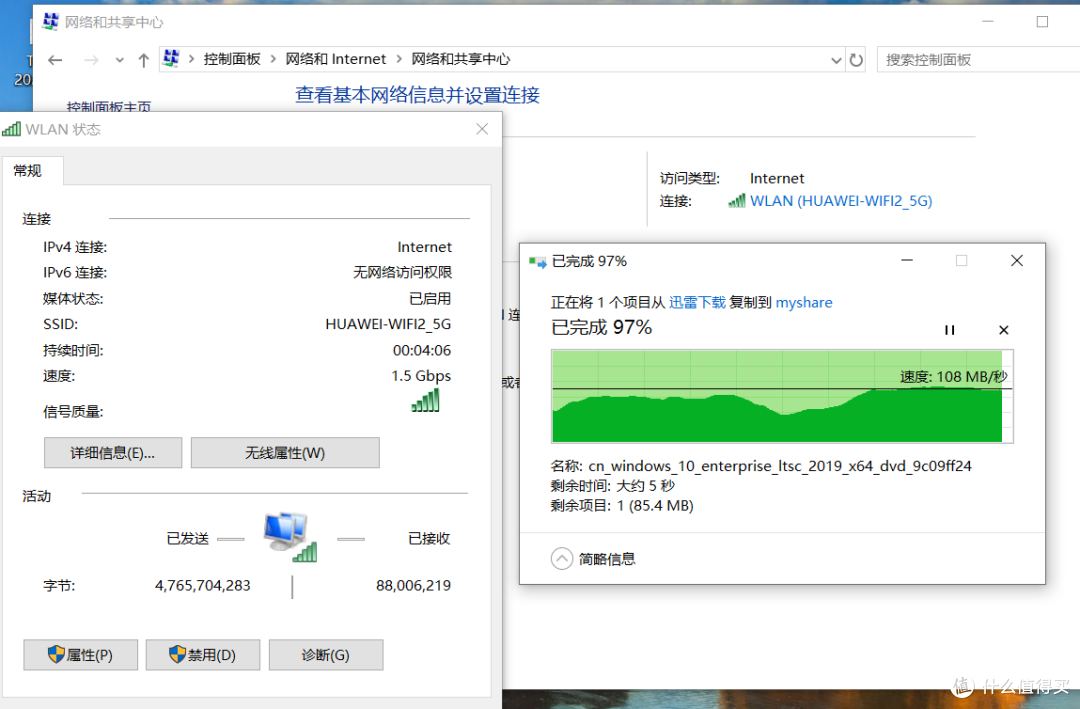Open WLAN (HUAWEI-WIFI2_5G) connection link
This screenshot has width=1080, height=709.
point(841,201)
